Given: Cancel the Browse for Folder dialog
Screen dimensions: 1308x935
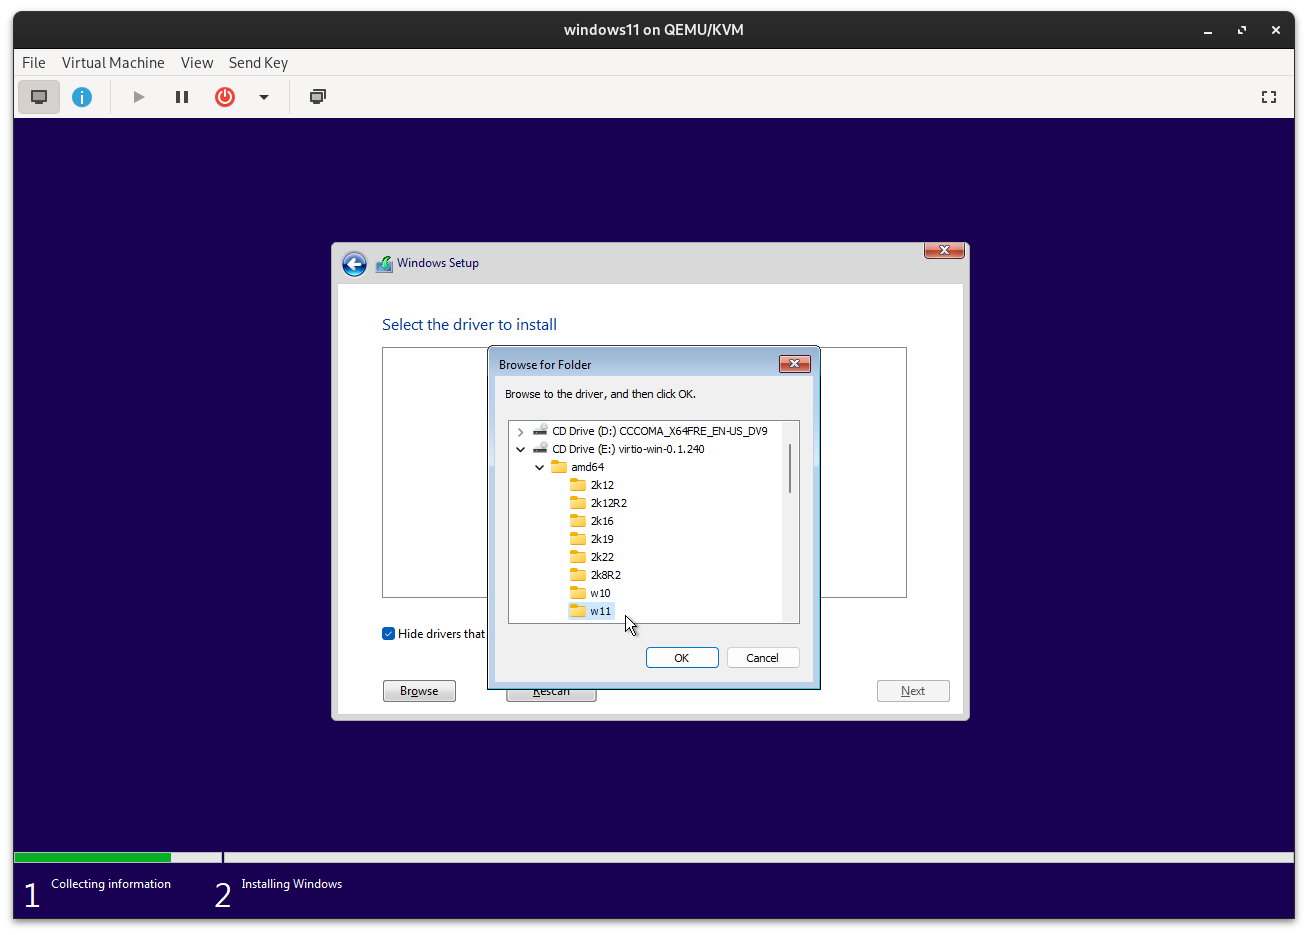Looking at the screenshot, I should point(763,658).
